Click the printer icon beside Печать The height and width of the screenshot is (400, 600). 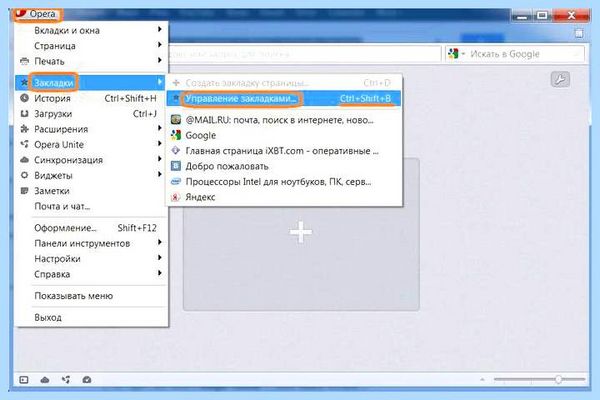pyautogui.click(x=24, y=61)
